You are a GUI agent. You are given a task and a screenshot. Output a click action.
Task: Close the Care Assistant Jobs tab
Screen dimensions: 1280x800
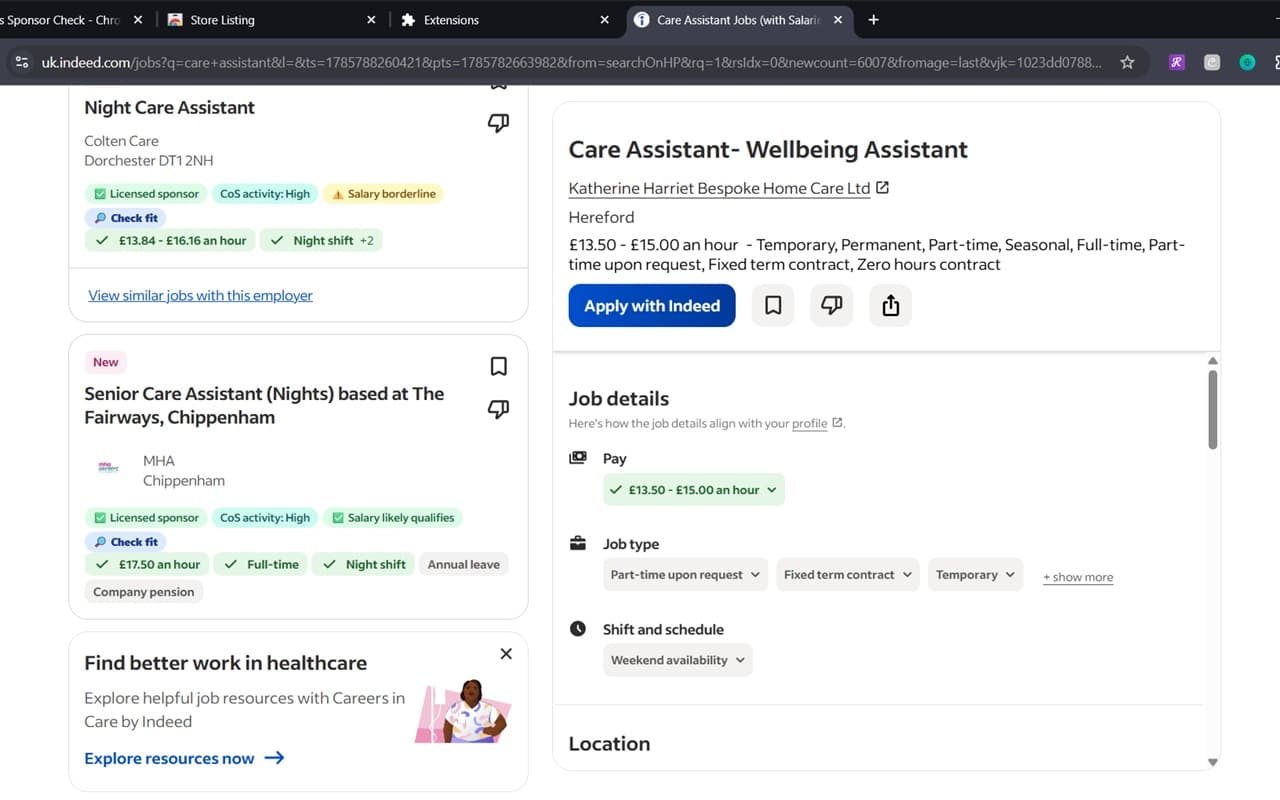coord(838,20)
